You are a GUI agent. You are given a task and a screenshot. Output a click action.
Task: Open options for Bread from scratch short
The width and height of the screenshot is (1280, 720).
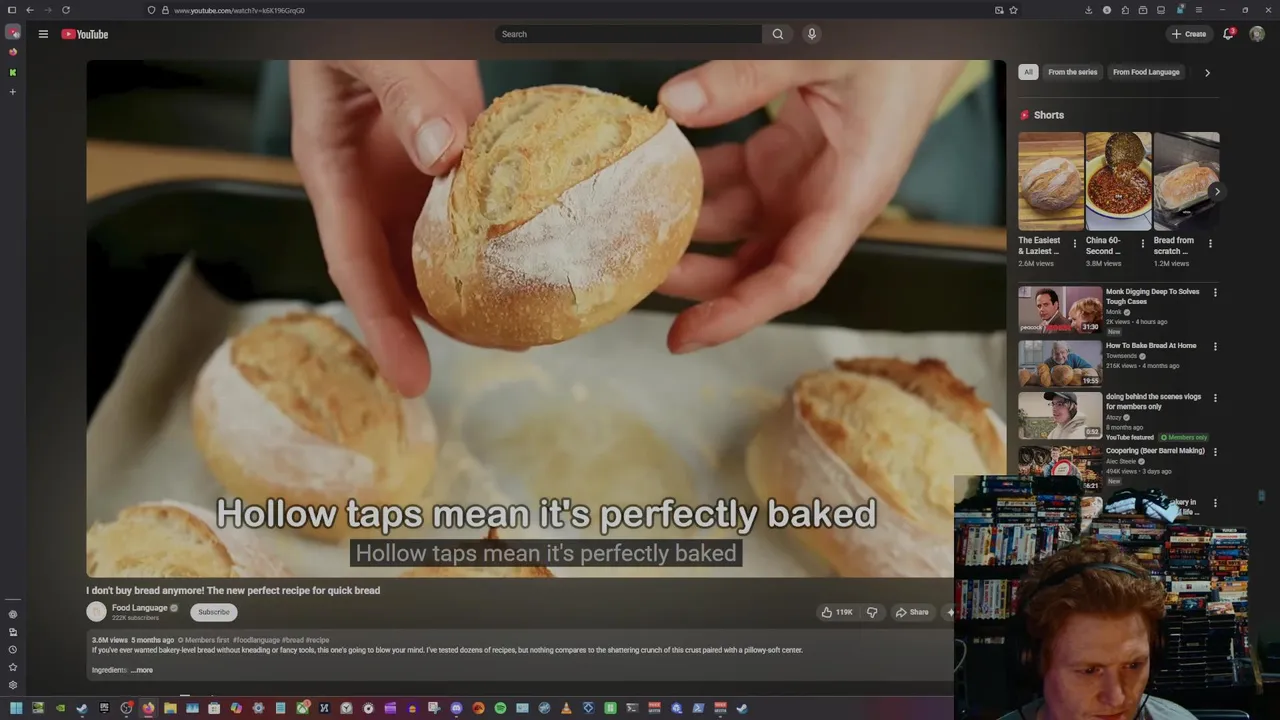pyautogui.click(x=1210, y=244)
